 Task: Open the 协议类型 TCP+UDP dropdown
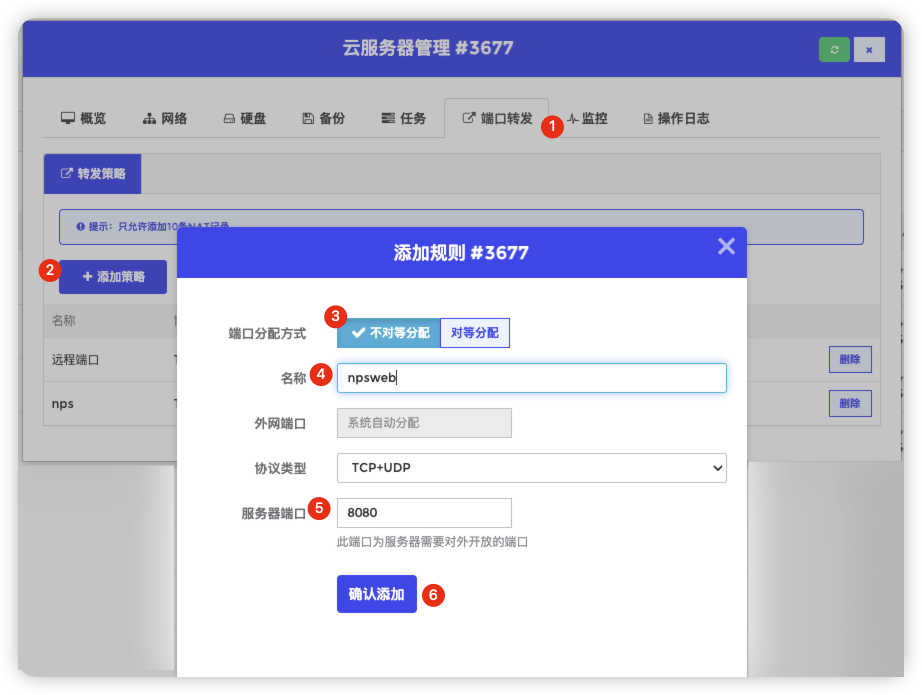pos(532,467)
